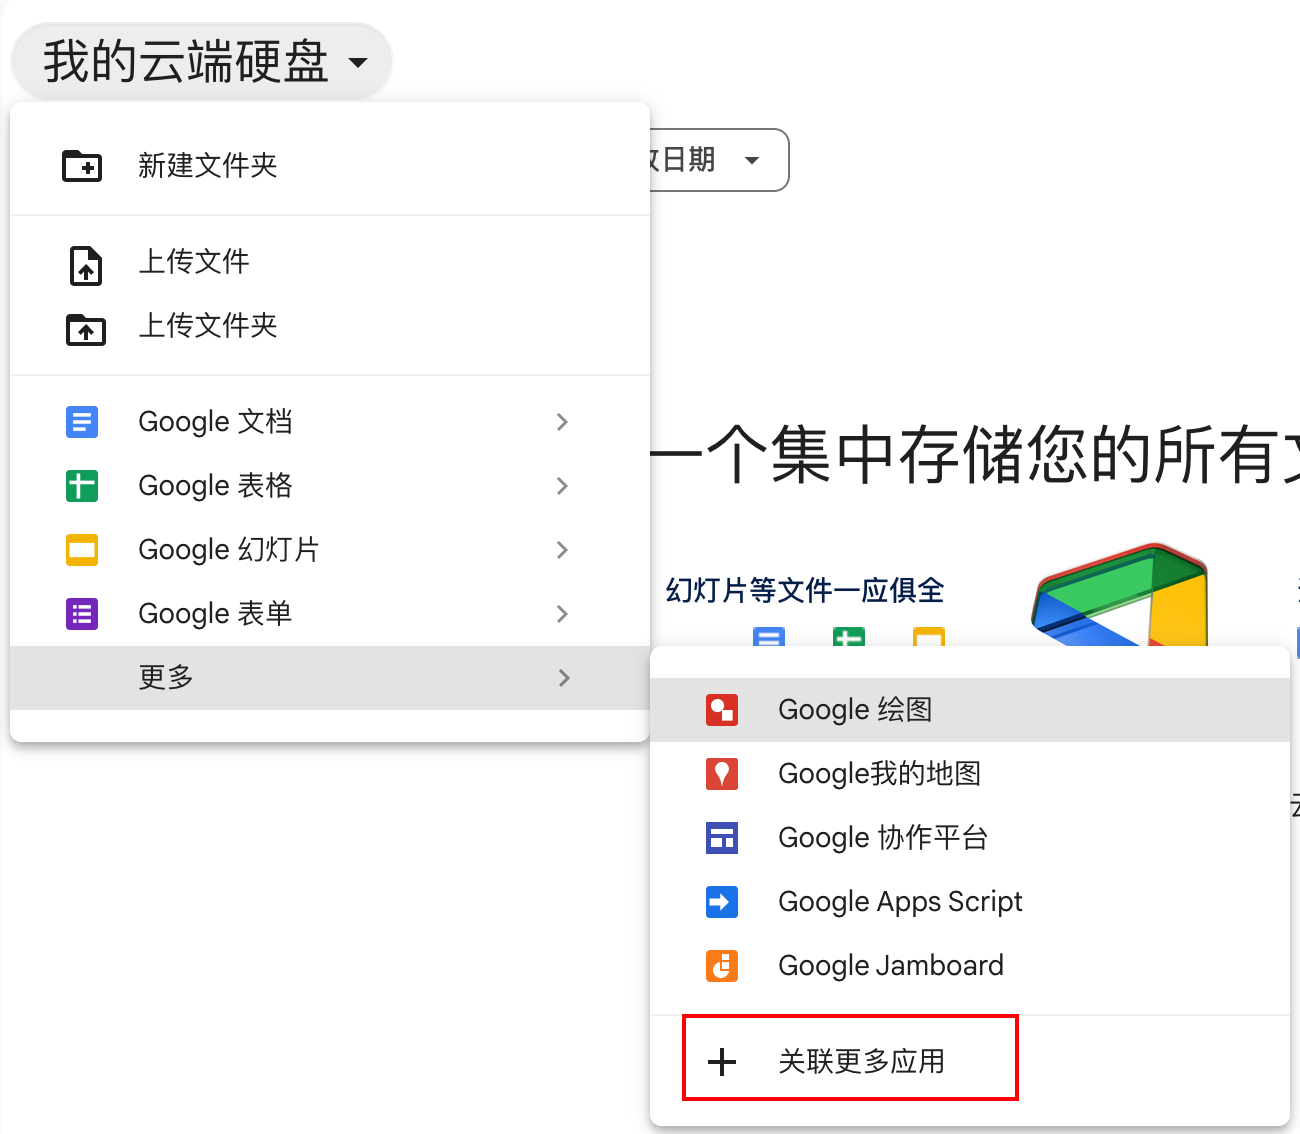Click the 一个集中存储您的所有 headline
1300x1134 pixels.
[x=975, y=454]
